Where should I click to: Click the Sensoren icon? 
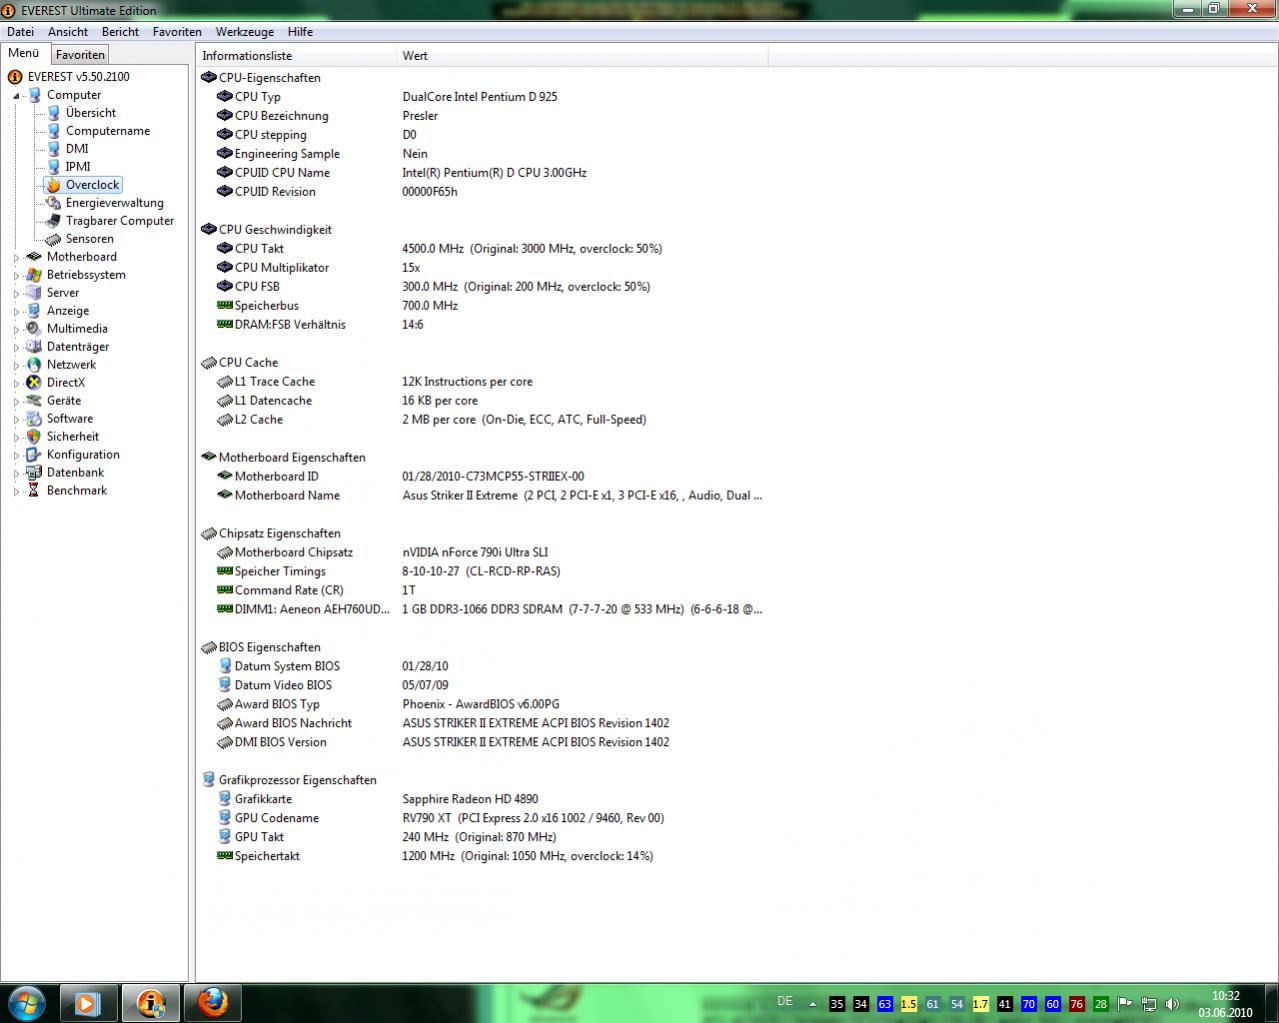pyautogui.click(x=53, y=239)
